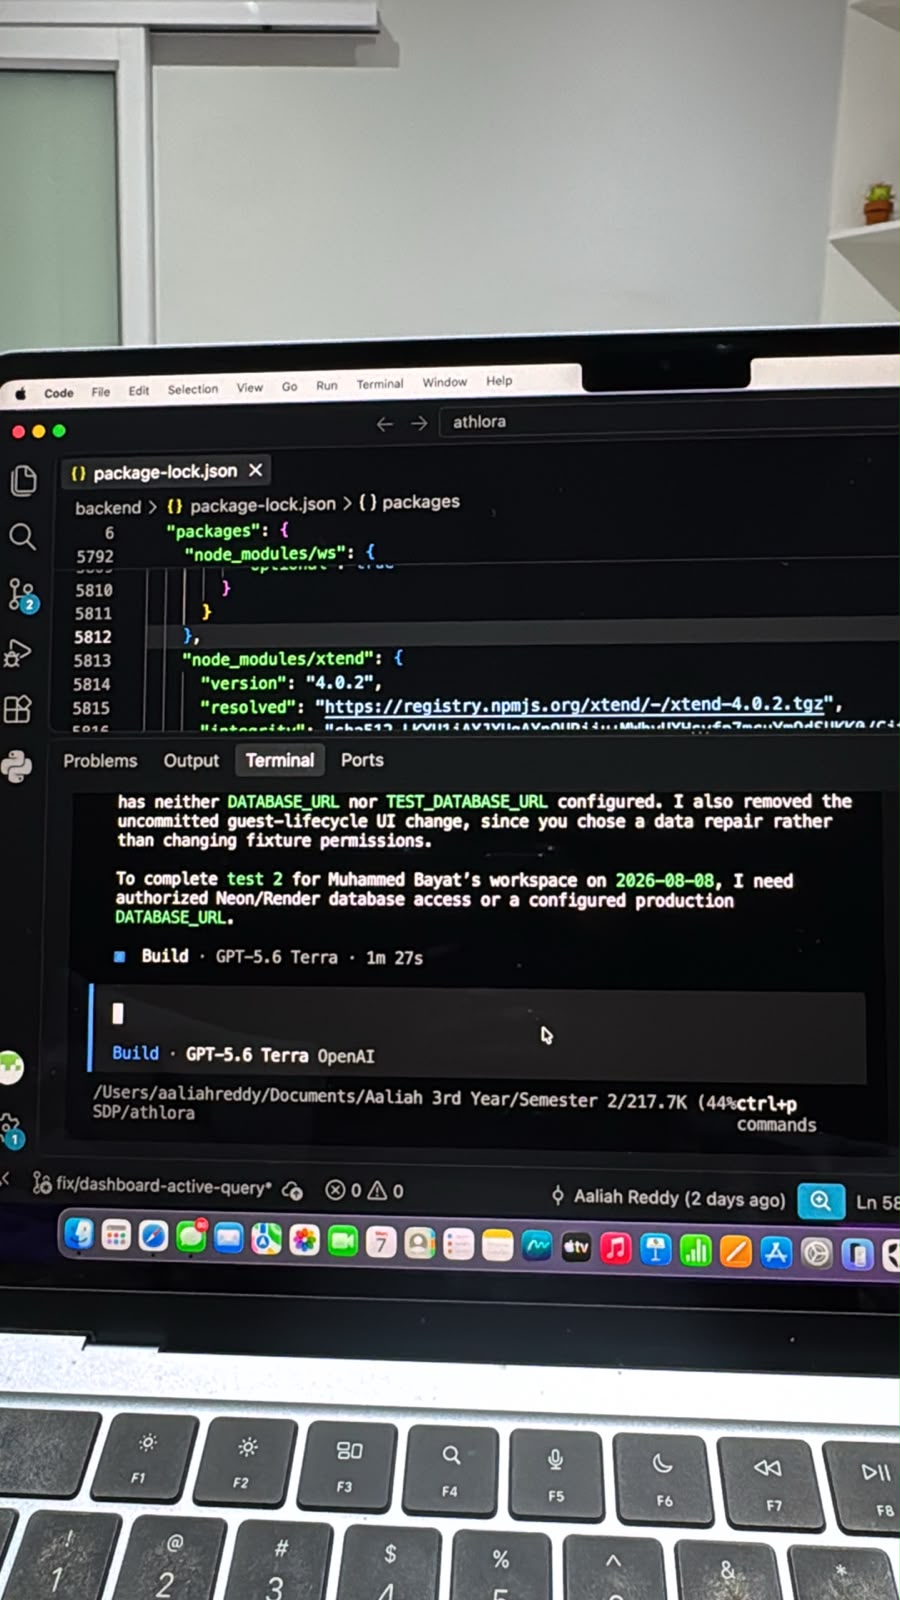Go forward using the right arrow

pyautogui.click(x=419, y=424)
